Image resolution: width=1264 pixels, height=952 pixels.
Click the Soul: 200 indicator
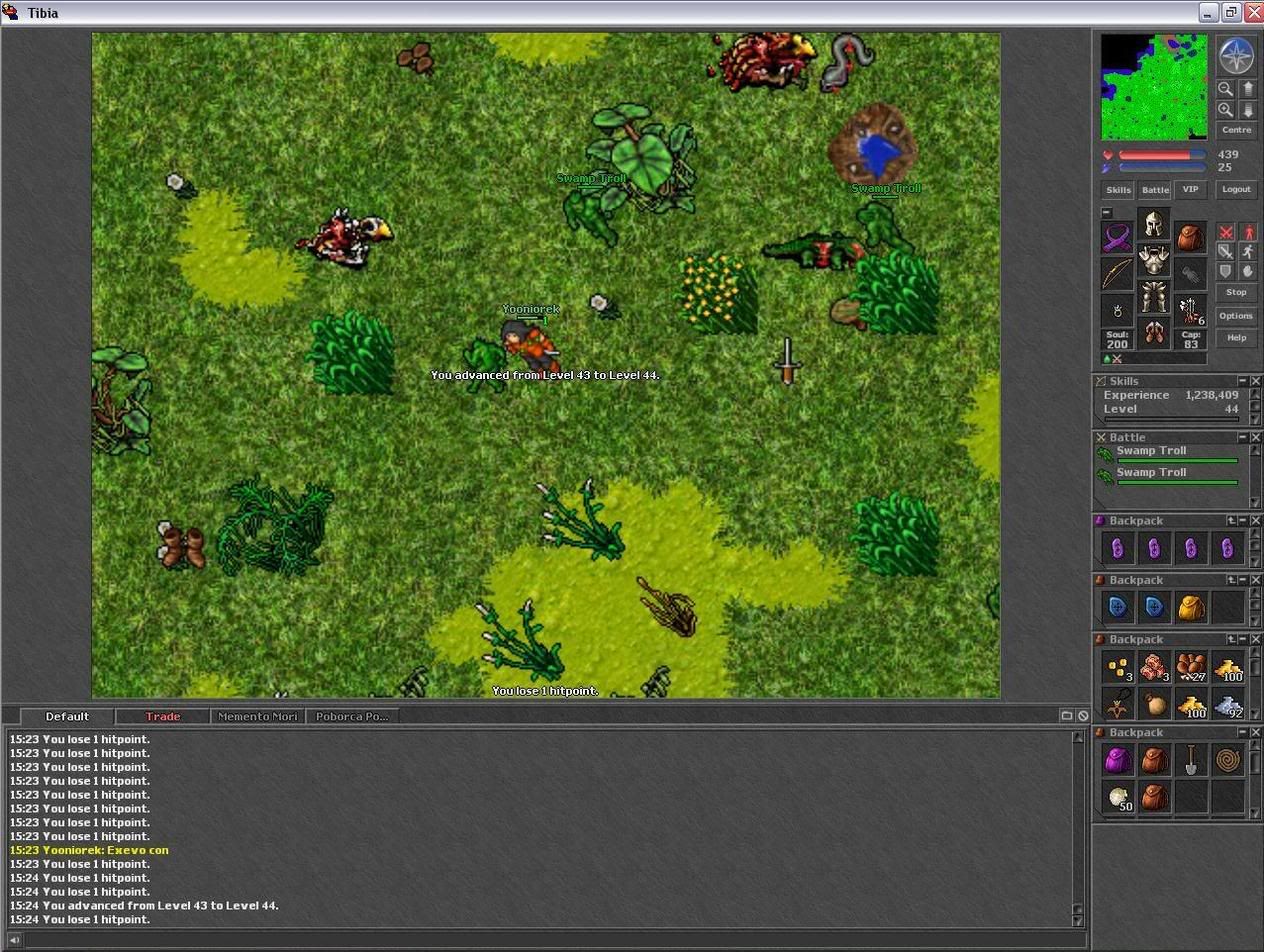[1118, 340]
